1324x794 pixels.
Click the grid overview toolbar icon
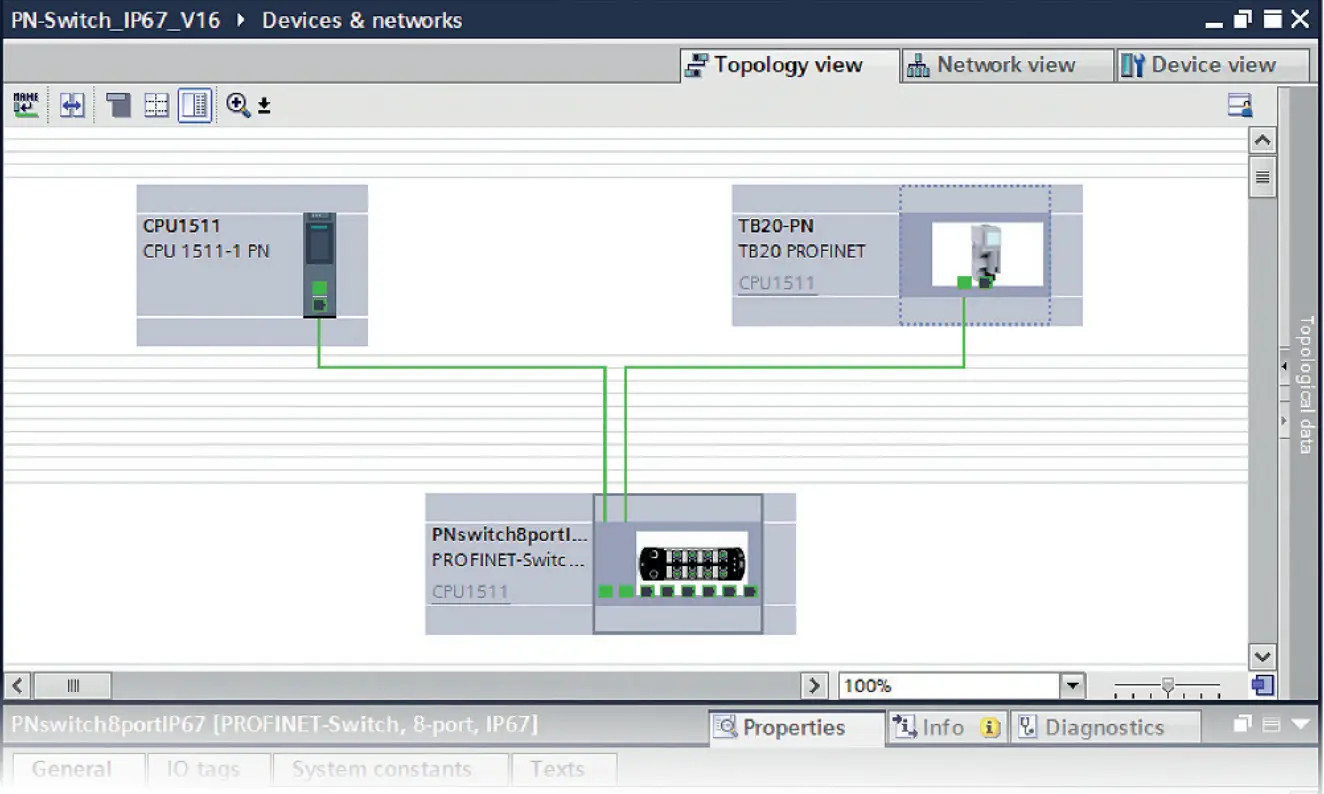[x=156, y=105]
